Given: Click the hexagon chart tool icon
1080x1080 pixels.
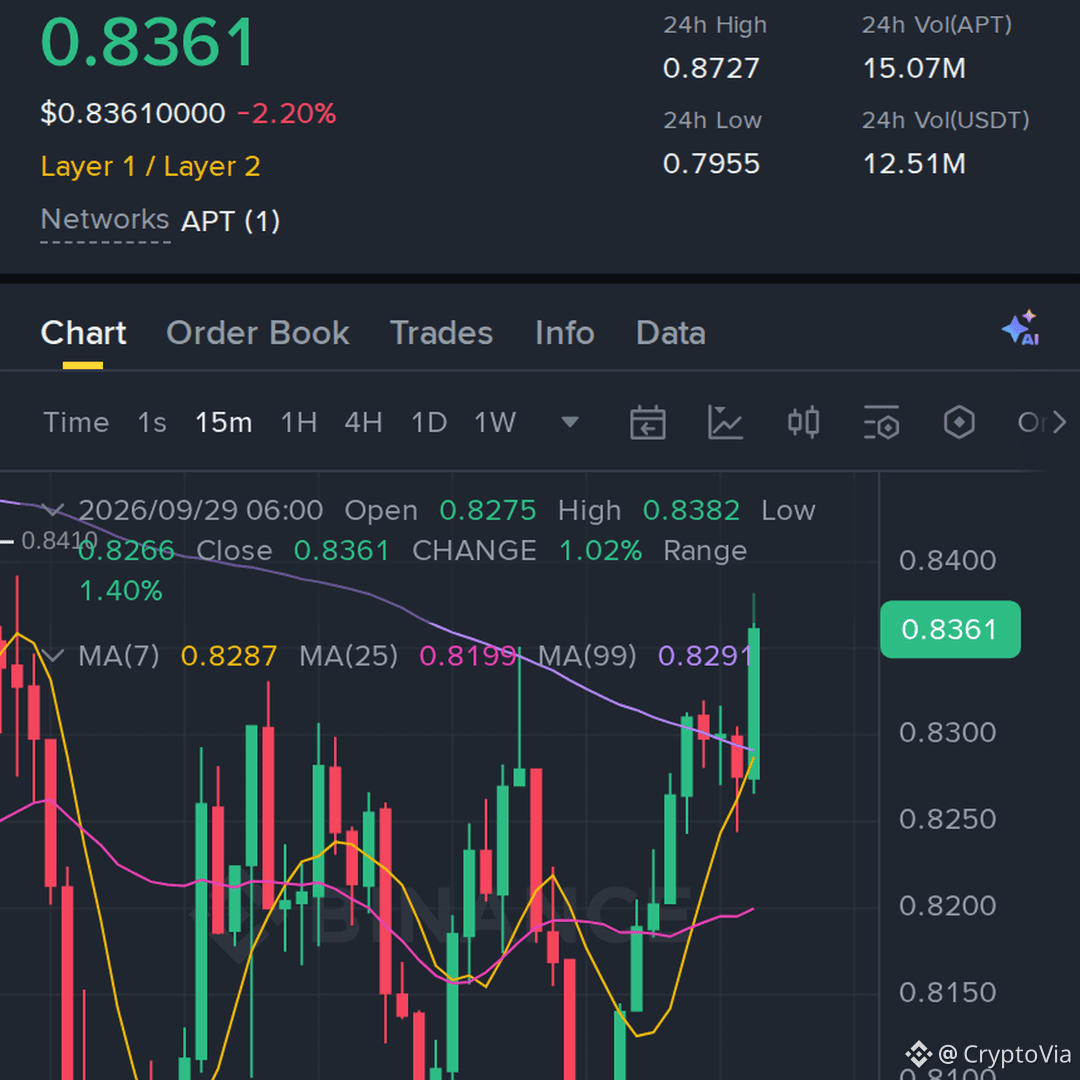Looking at the screenshot, I should 959,422.
